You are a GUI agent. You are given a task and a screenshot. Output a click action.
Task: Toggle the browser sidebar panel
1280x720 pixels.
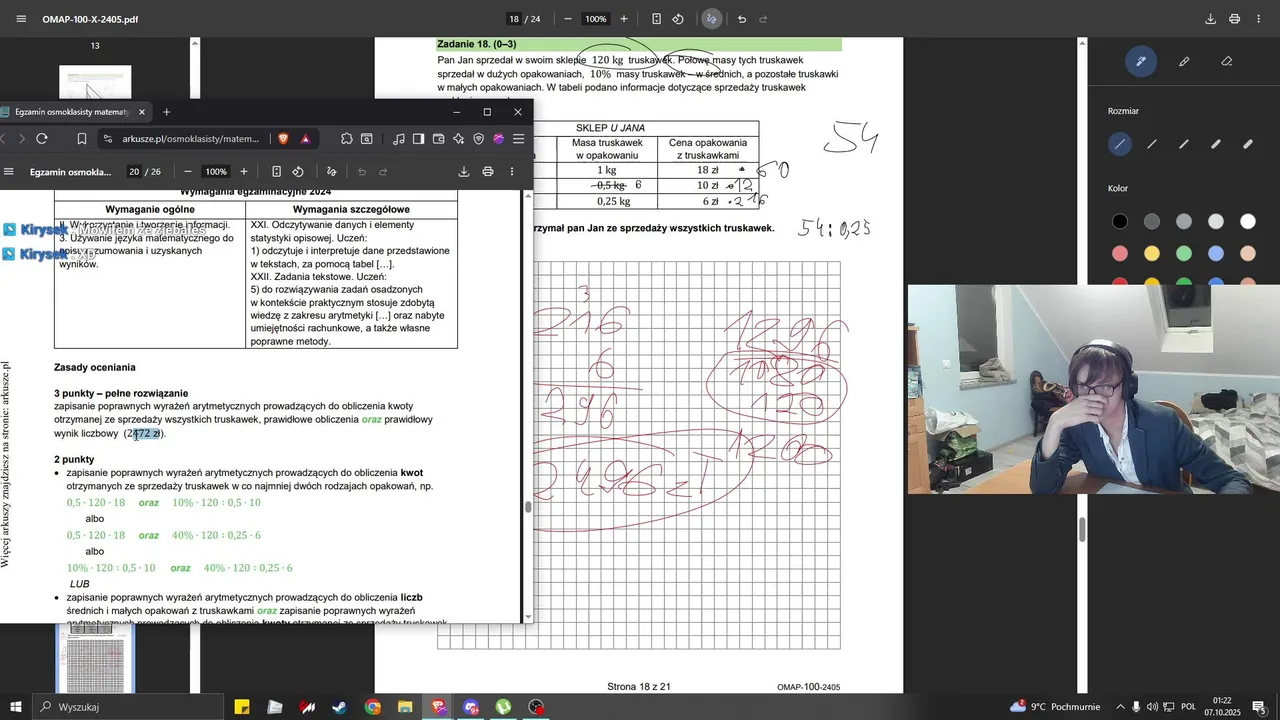click(419, 139)
